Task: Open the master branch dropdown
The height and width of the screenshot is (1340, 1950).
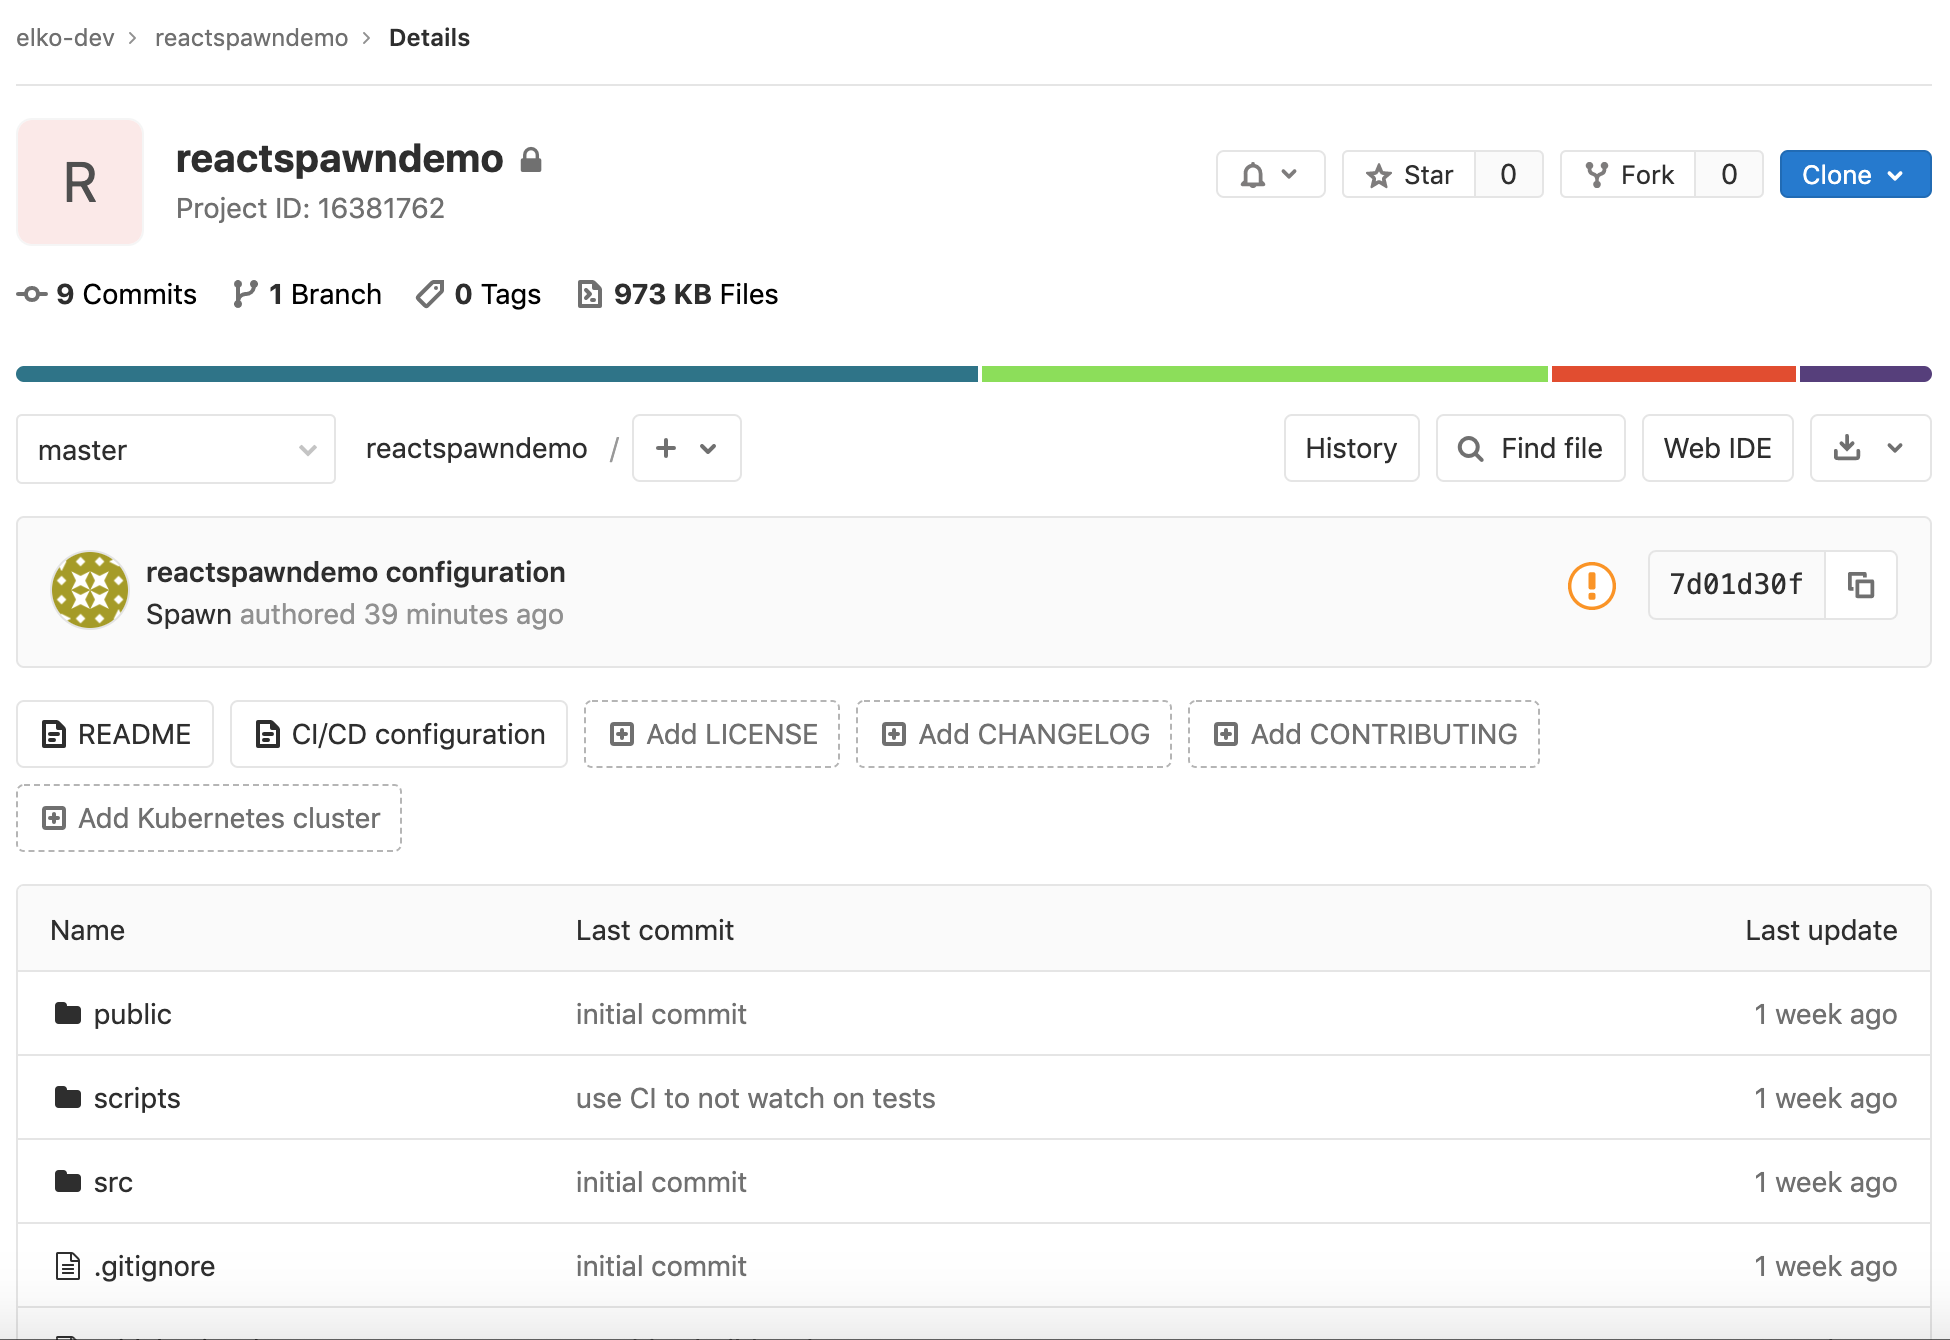Action: coord(176,450)
